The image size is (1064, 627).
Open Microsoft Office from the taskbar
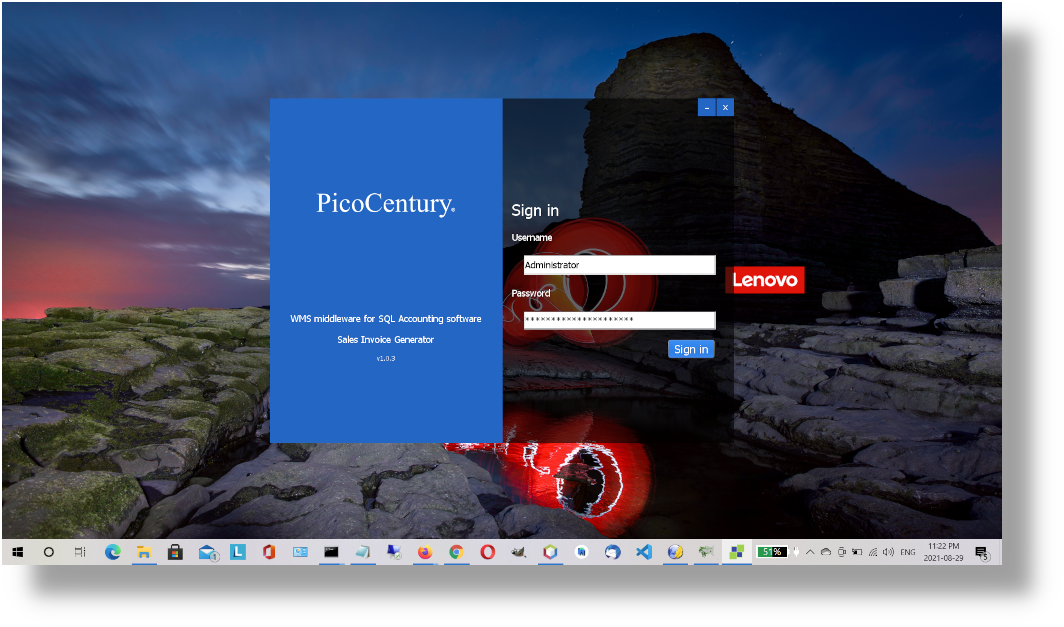click(269, 552)
